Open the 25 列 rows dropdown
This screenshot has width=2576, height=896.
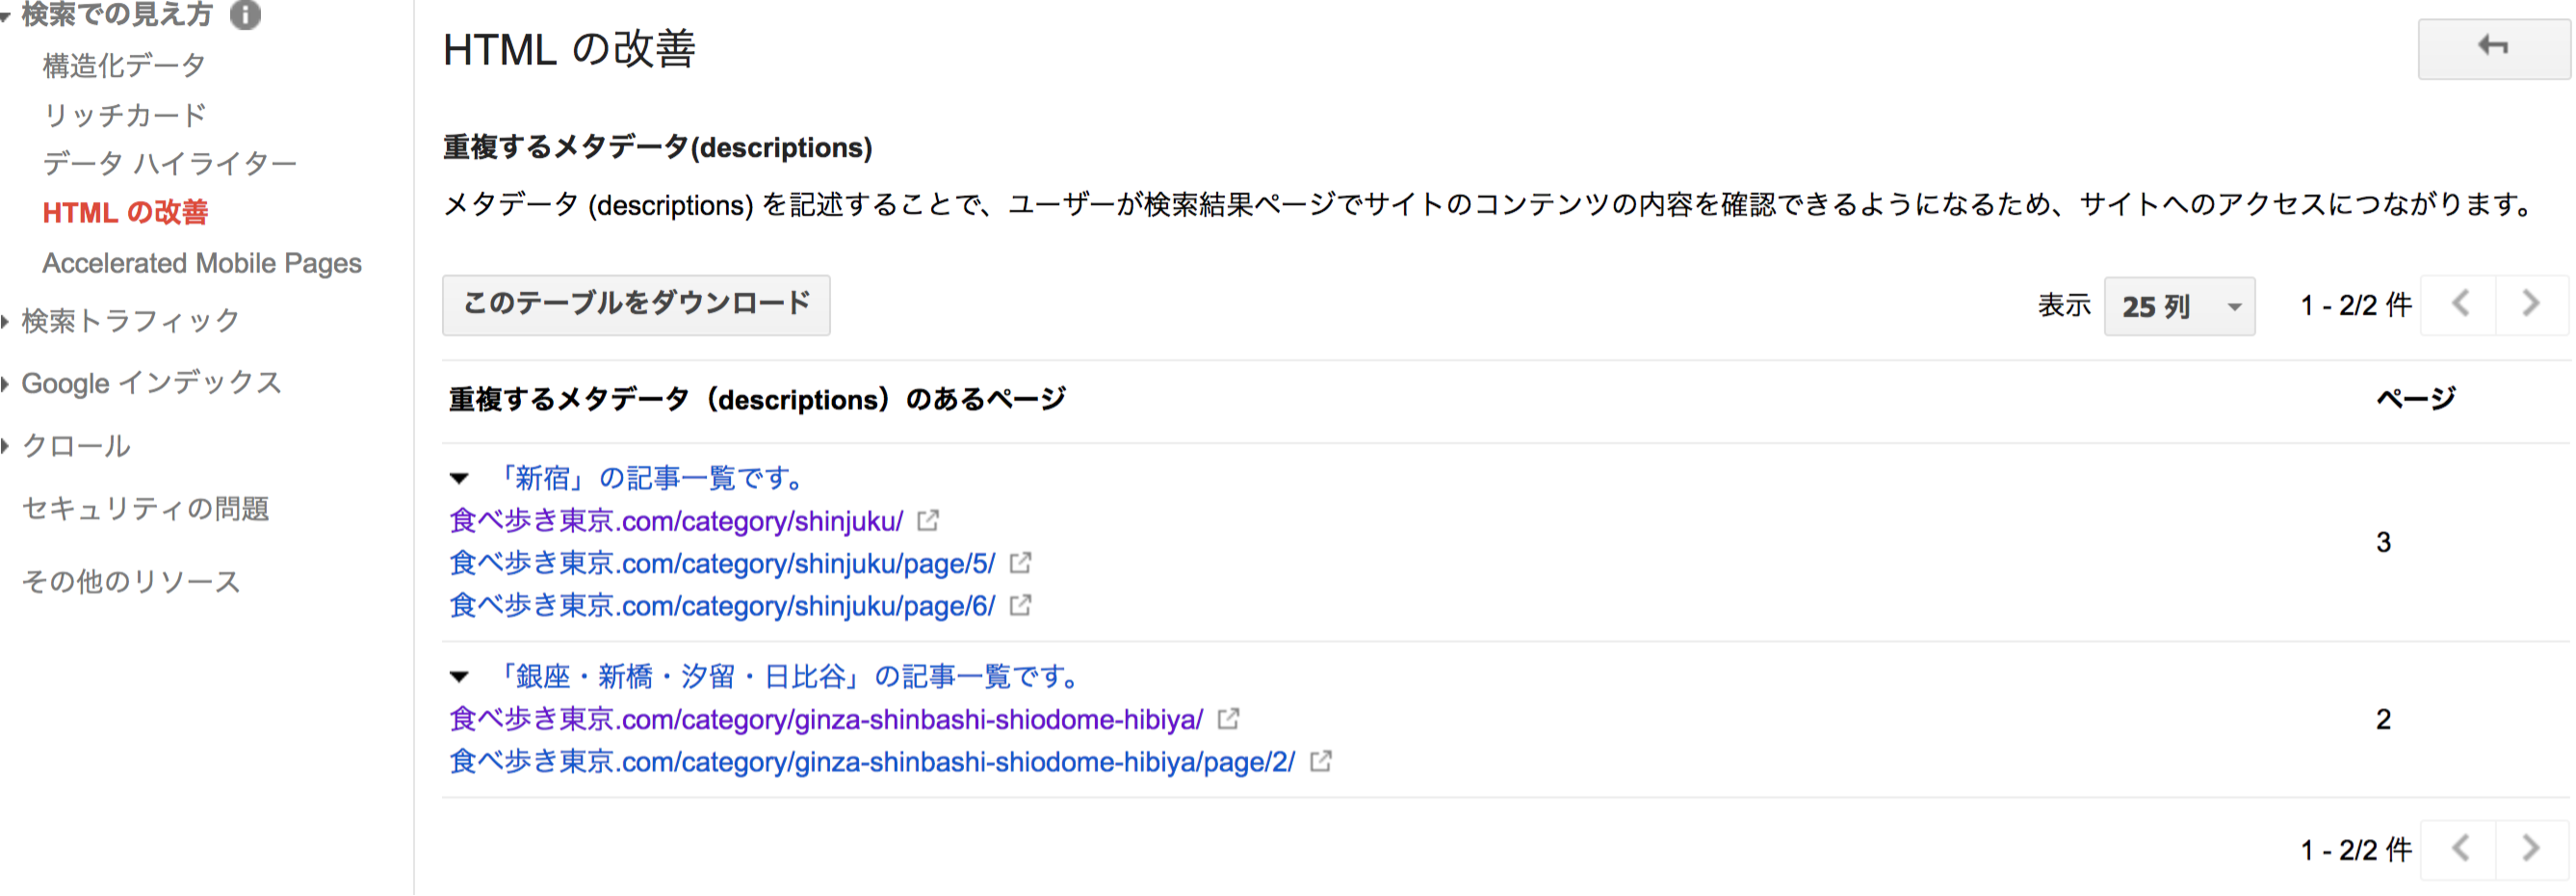point(2179,306)
